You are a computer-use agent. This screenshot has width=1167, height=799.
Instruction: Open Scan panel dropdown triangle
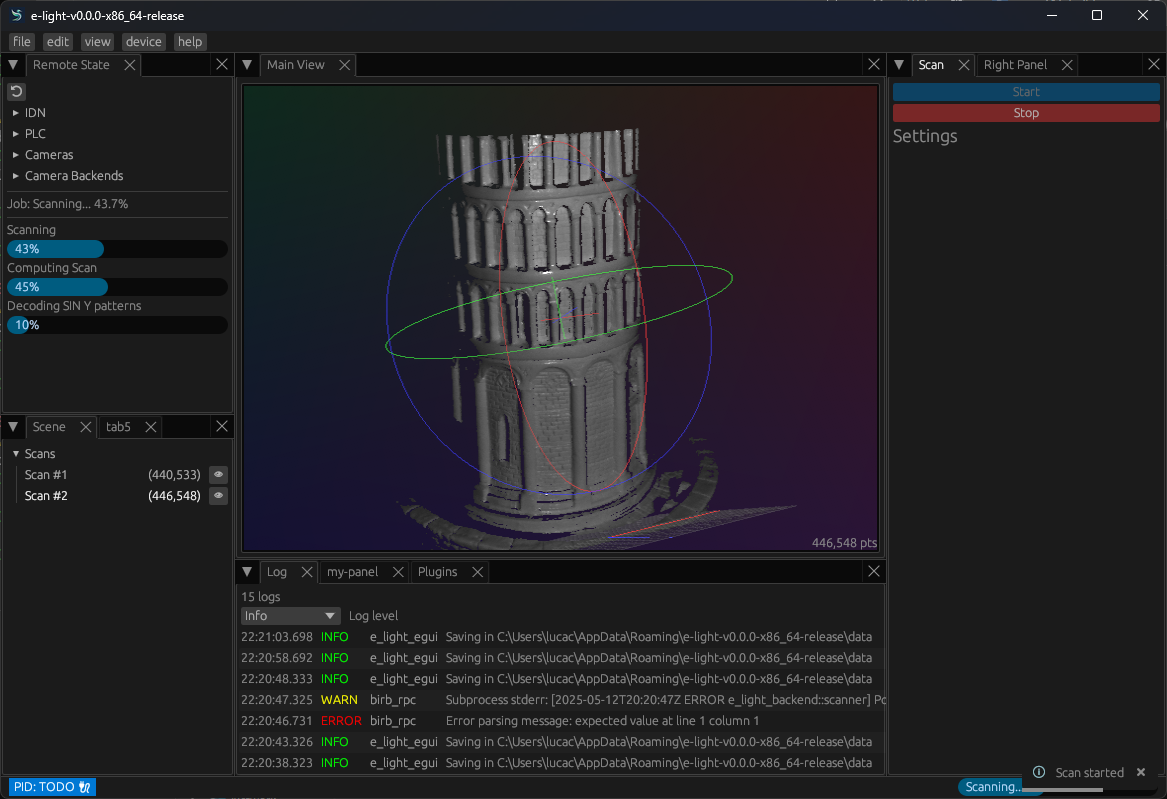[x=899, y=65]
